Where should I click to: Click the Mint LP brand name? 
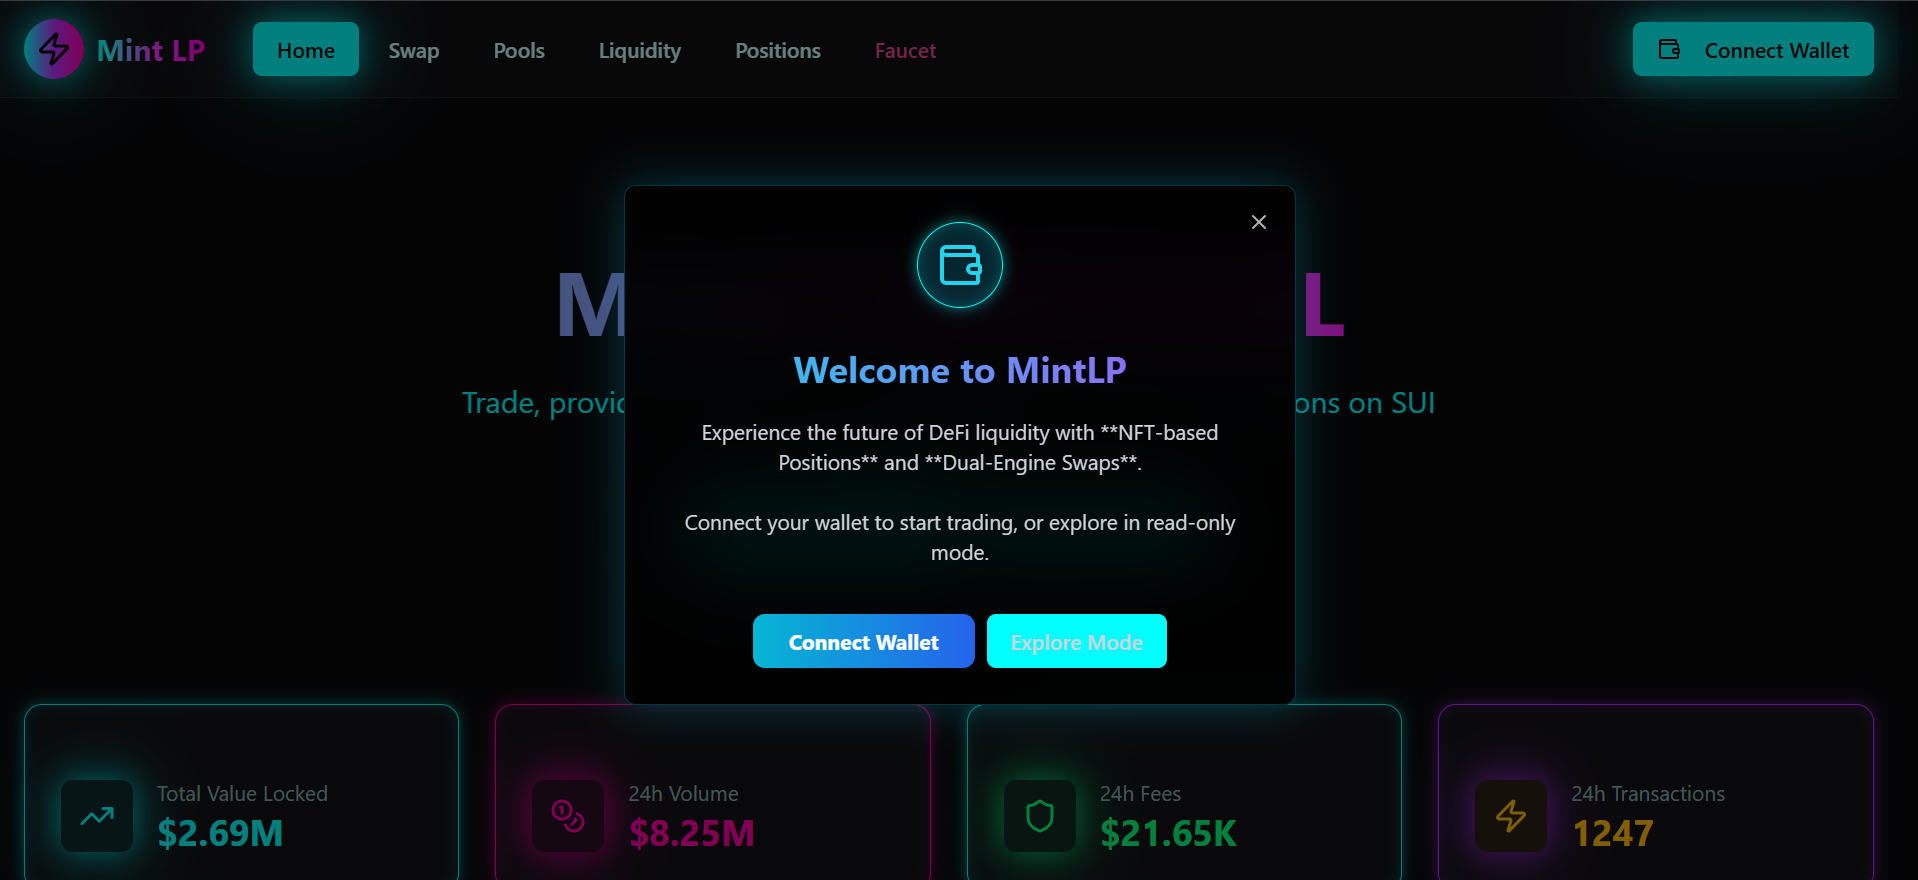(151, 50)
